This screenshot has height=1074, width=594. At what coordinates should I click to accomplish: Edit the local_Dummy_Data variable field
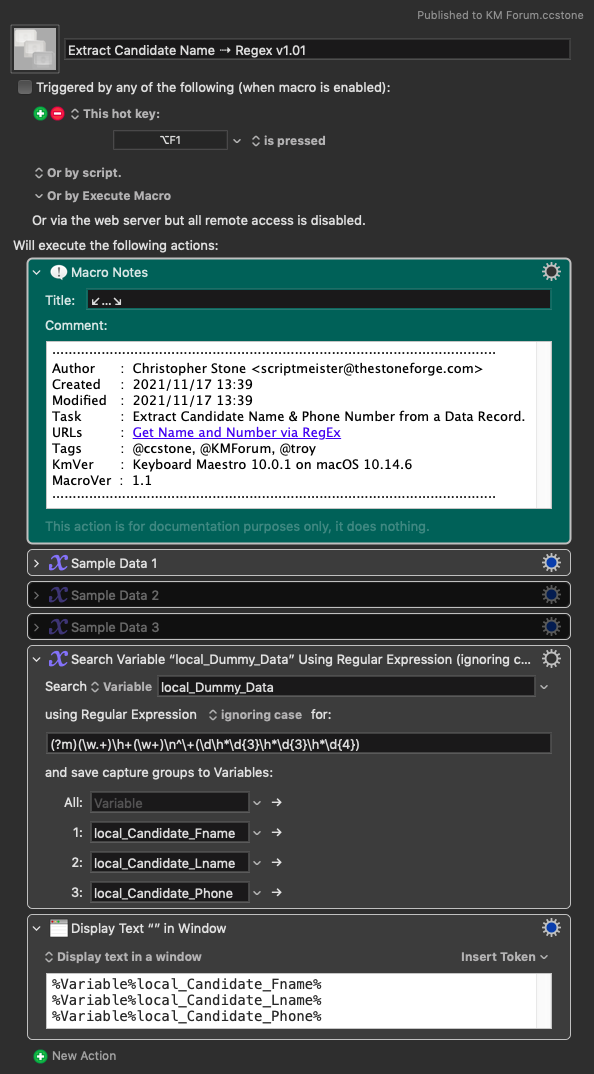pos(346,687)
